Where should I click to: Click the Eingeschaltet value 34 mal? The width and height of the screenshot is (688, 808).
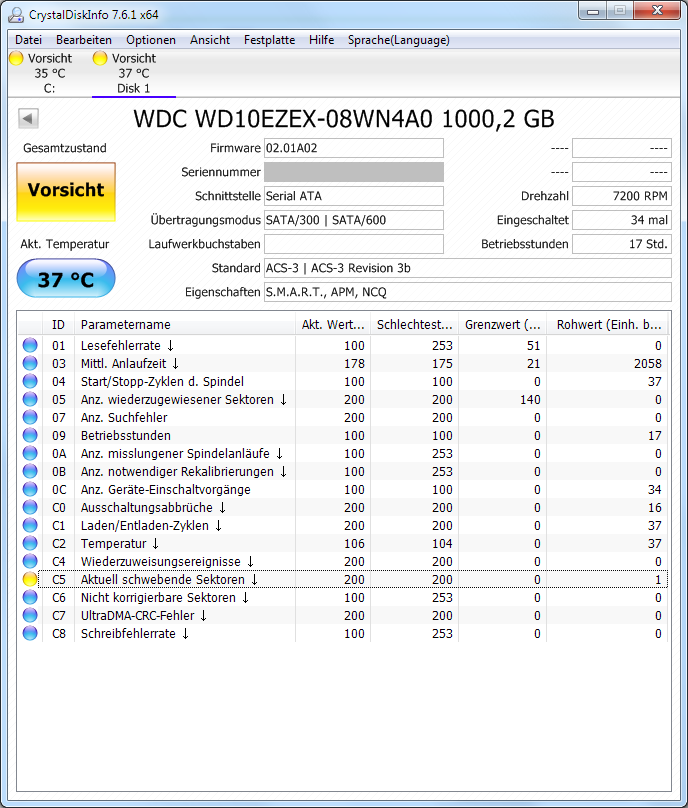coord(622,220)
